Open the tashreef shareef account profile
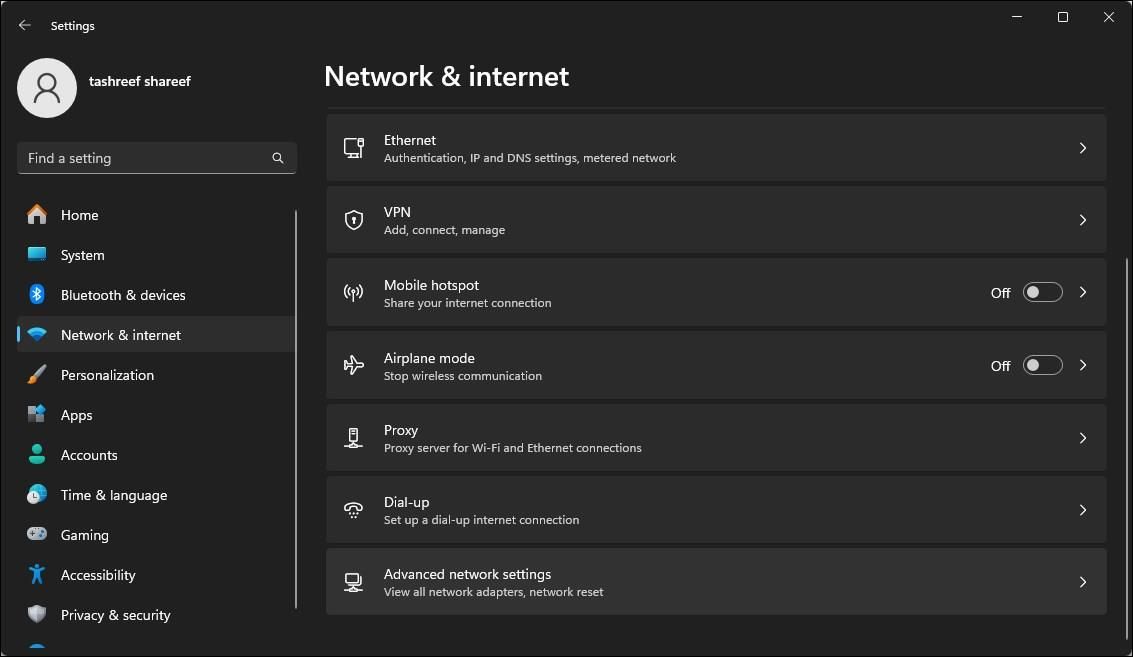 47,88
